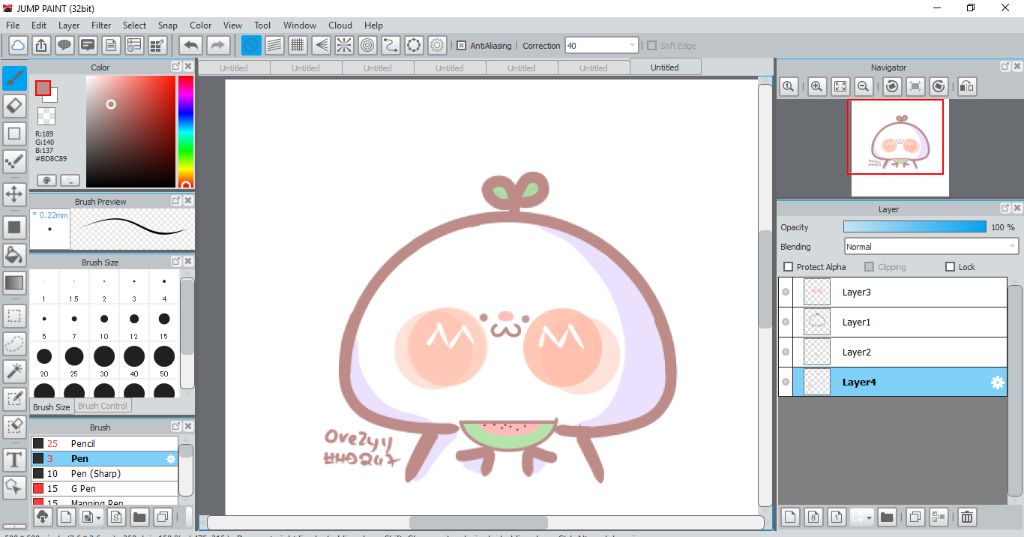Open the Cloud menu
This screenshot has height=537, width=1024.
(340, 25)
